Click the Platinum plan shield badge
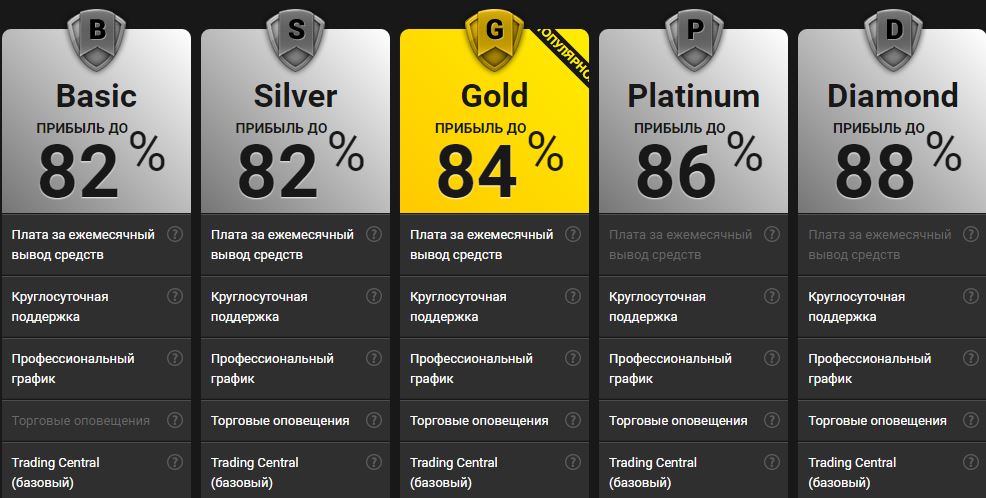Screen dimensions: 986x498 point(694,39)
